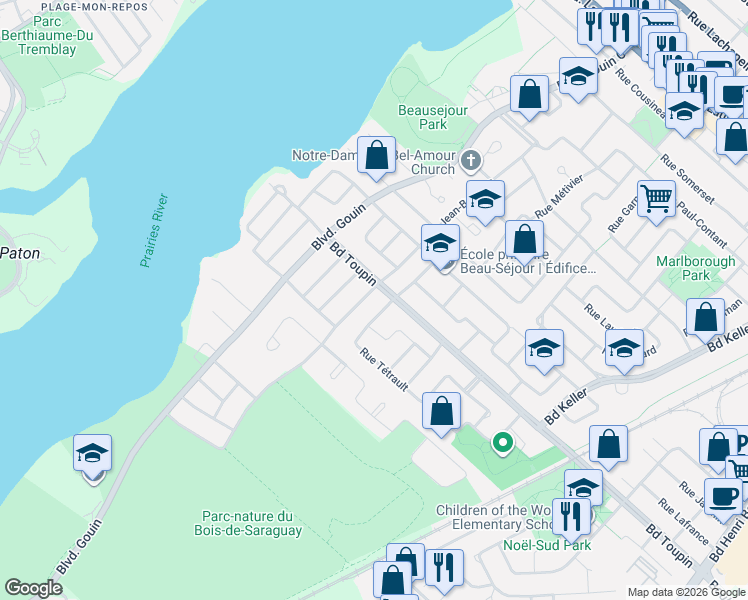Click 'Parc-nature du Bois-de-Saraguay' label

248,523
